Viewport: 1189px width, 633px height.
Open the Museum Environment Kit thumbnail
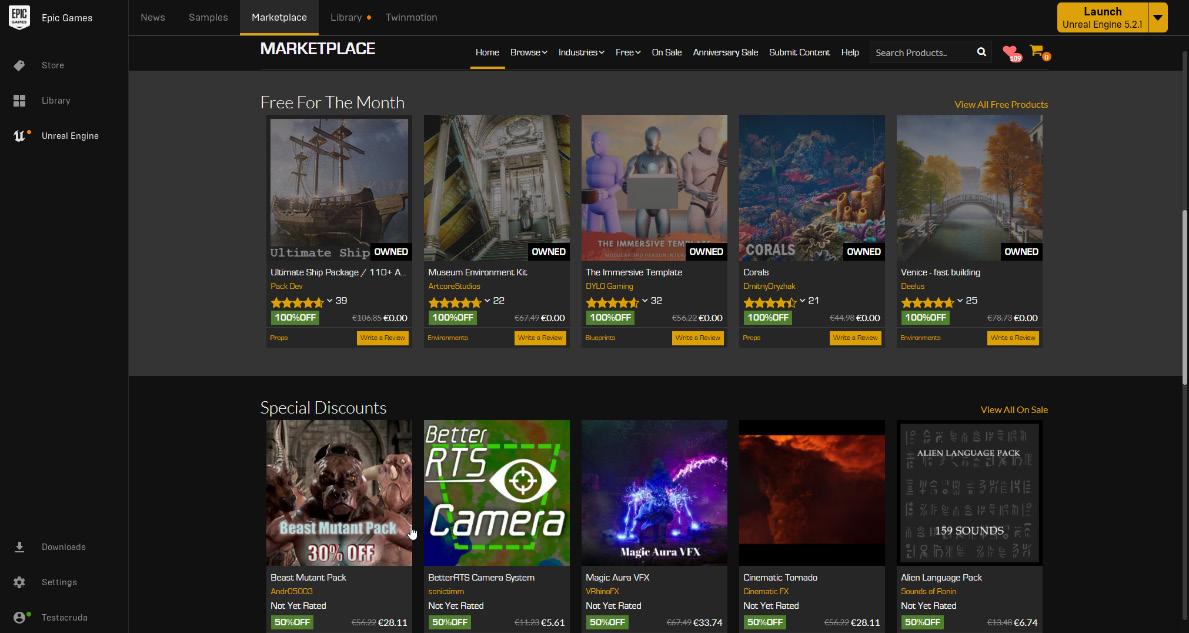coord(497,188)
